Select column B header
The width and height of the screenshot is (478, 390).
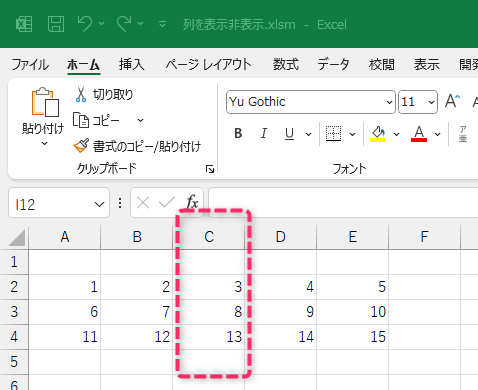[137, 237]
